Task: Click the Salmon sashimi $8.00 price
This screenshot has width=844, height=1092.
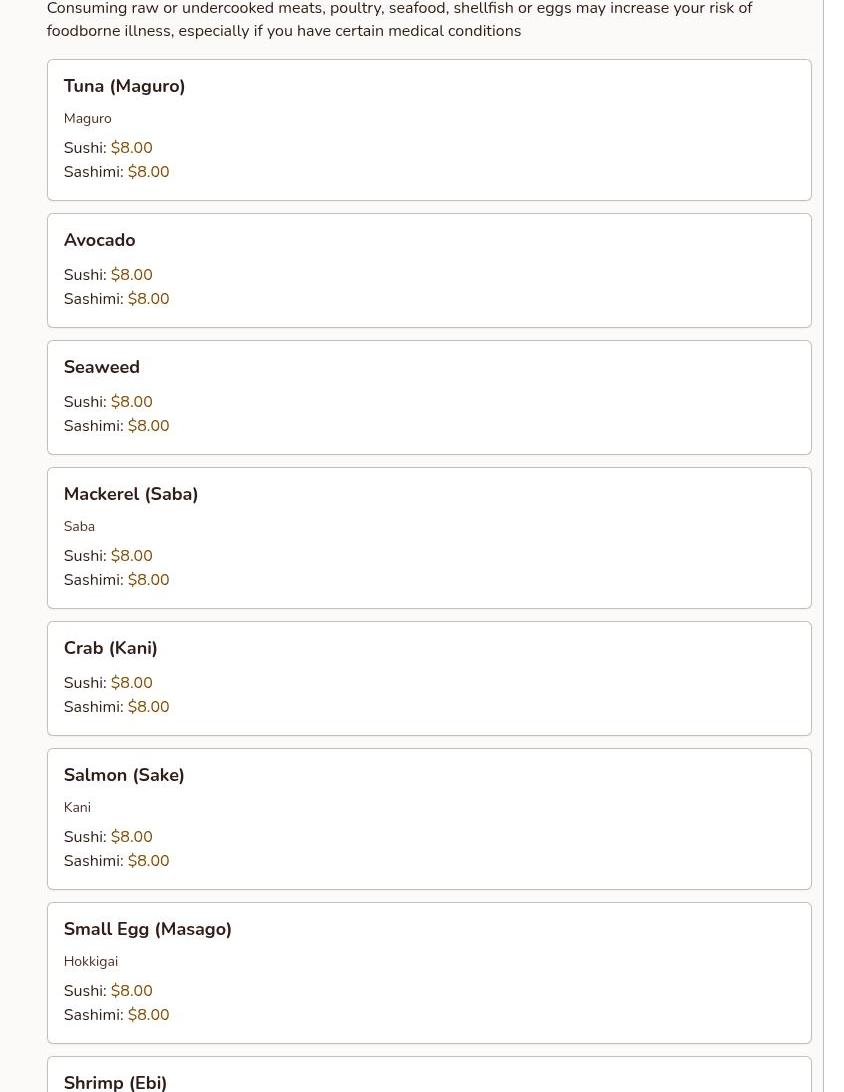Action: pyautogui.click(x=148, y=861)
